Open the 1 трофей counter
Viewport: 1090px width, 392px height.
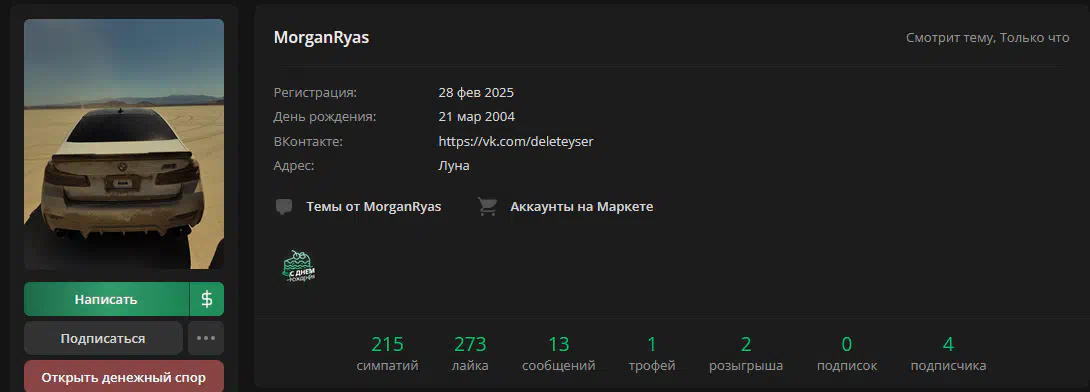pyautogui.click(x=651, y=353)
